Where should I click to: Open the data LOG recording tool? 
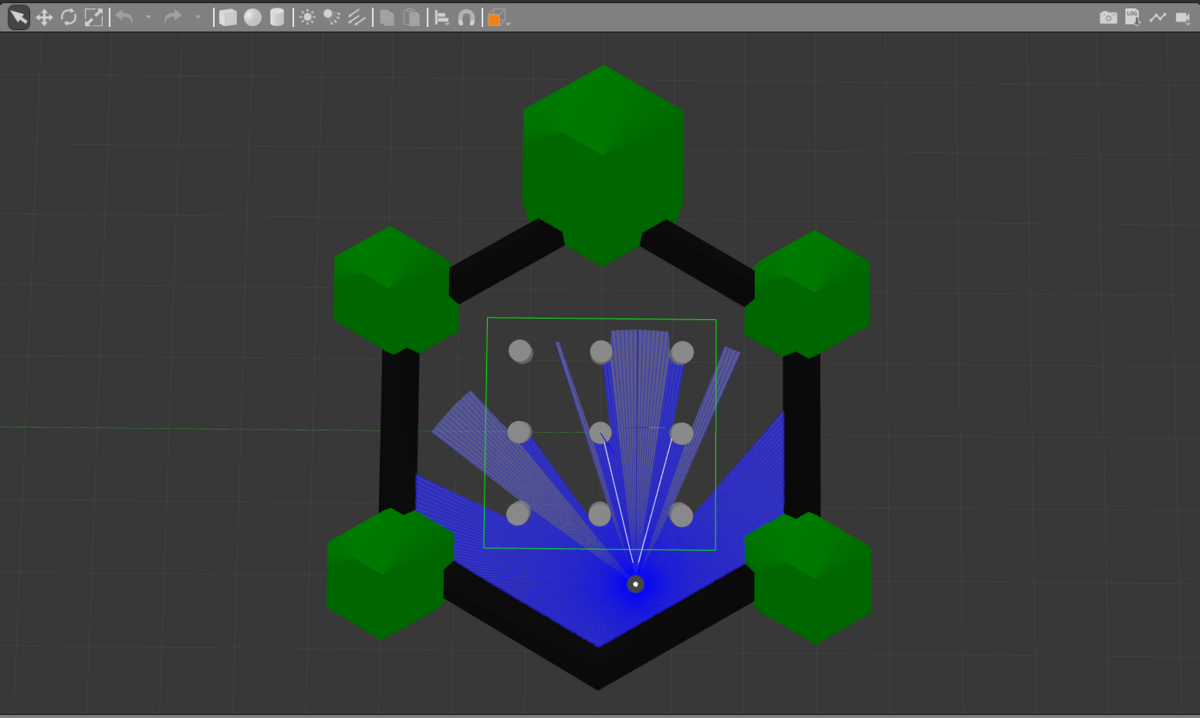tap(1133, 17)
